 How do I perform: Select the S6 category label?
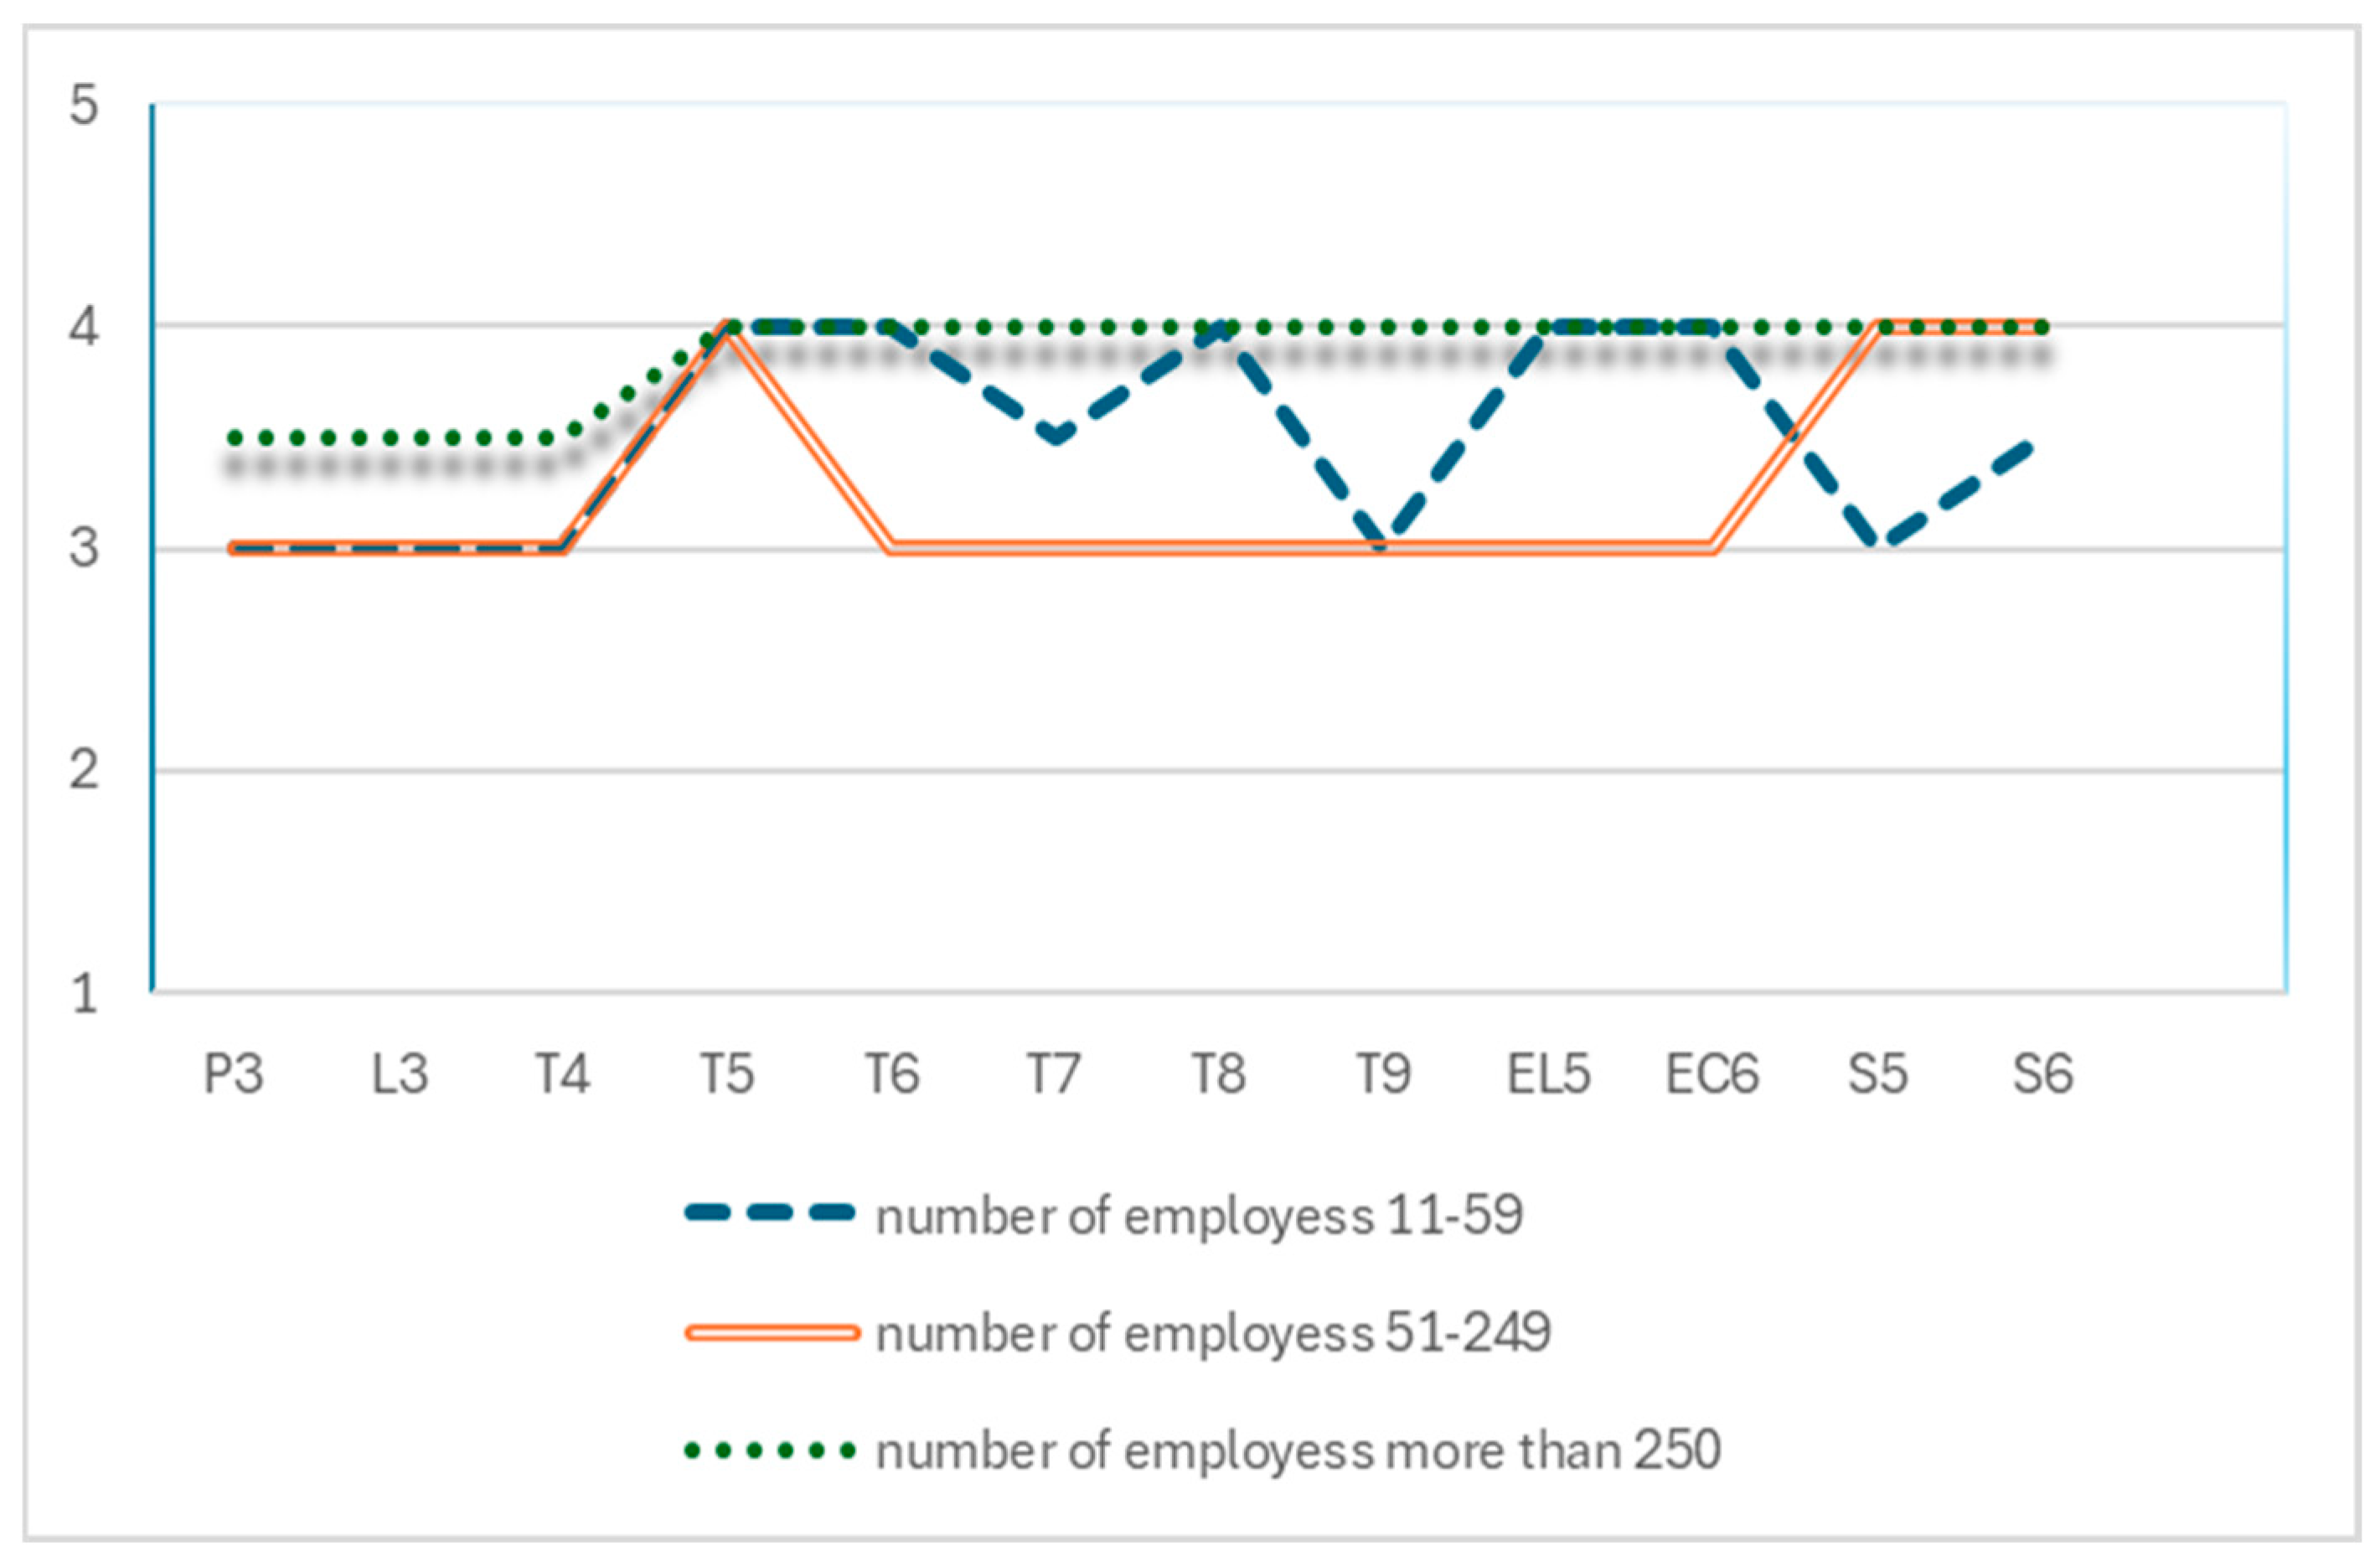2043,1075
